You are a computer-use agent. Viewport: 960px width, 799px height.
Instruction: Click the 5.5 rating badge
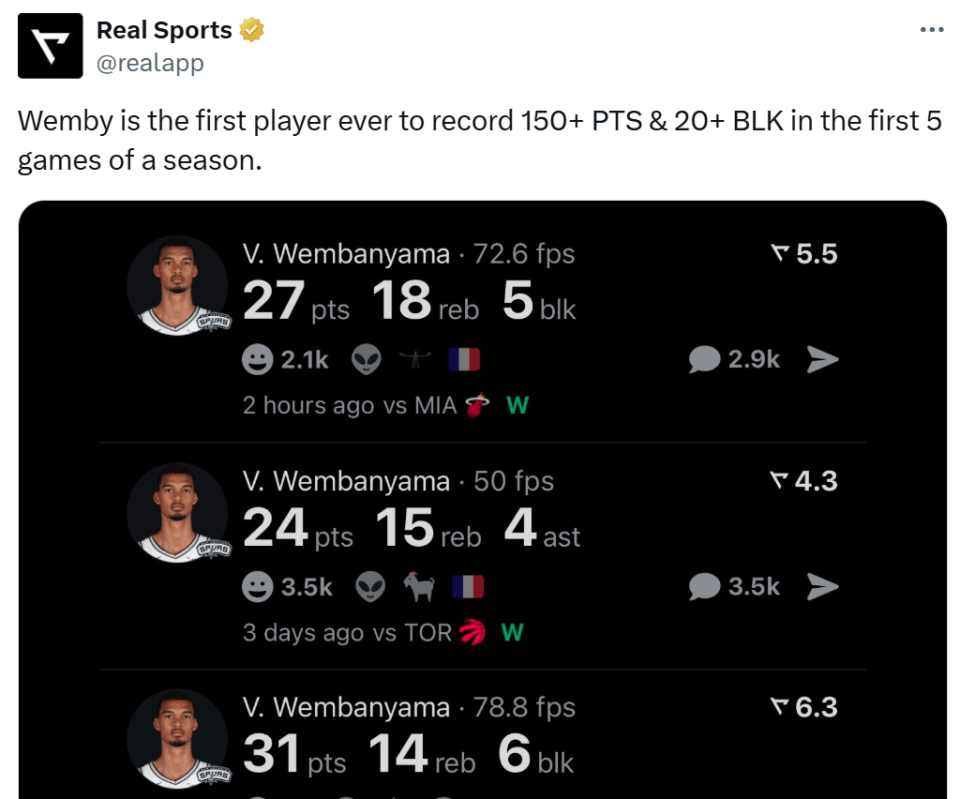[x=805, y=254]
